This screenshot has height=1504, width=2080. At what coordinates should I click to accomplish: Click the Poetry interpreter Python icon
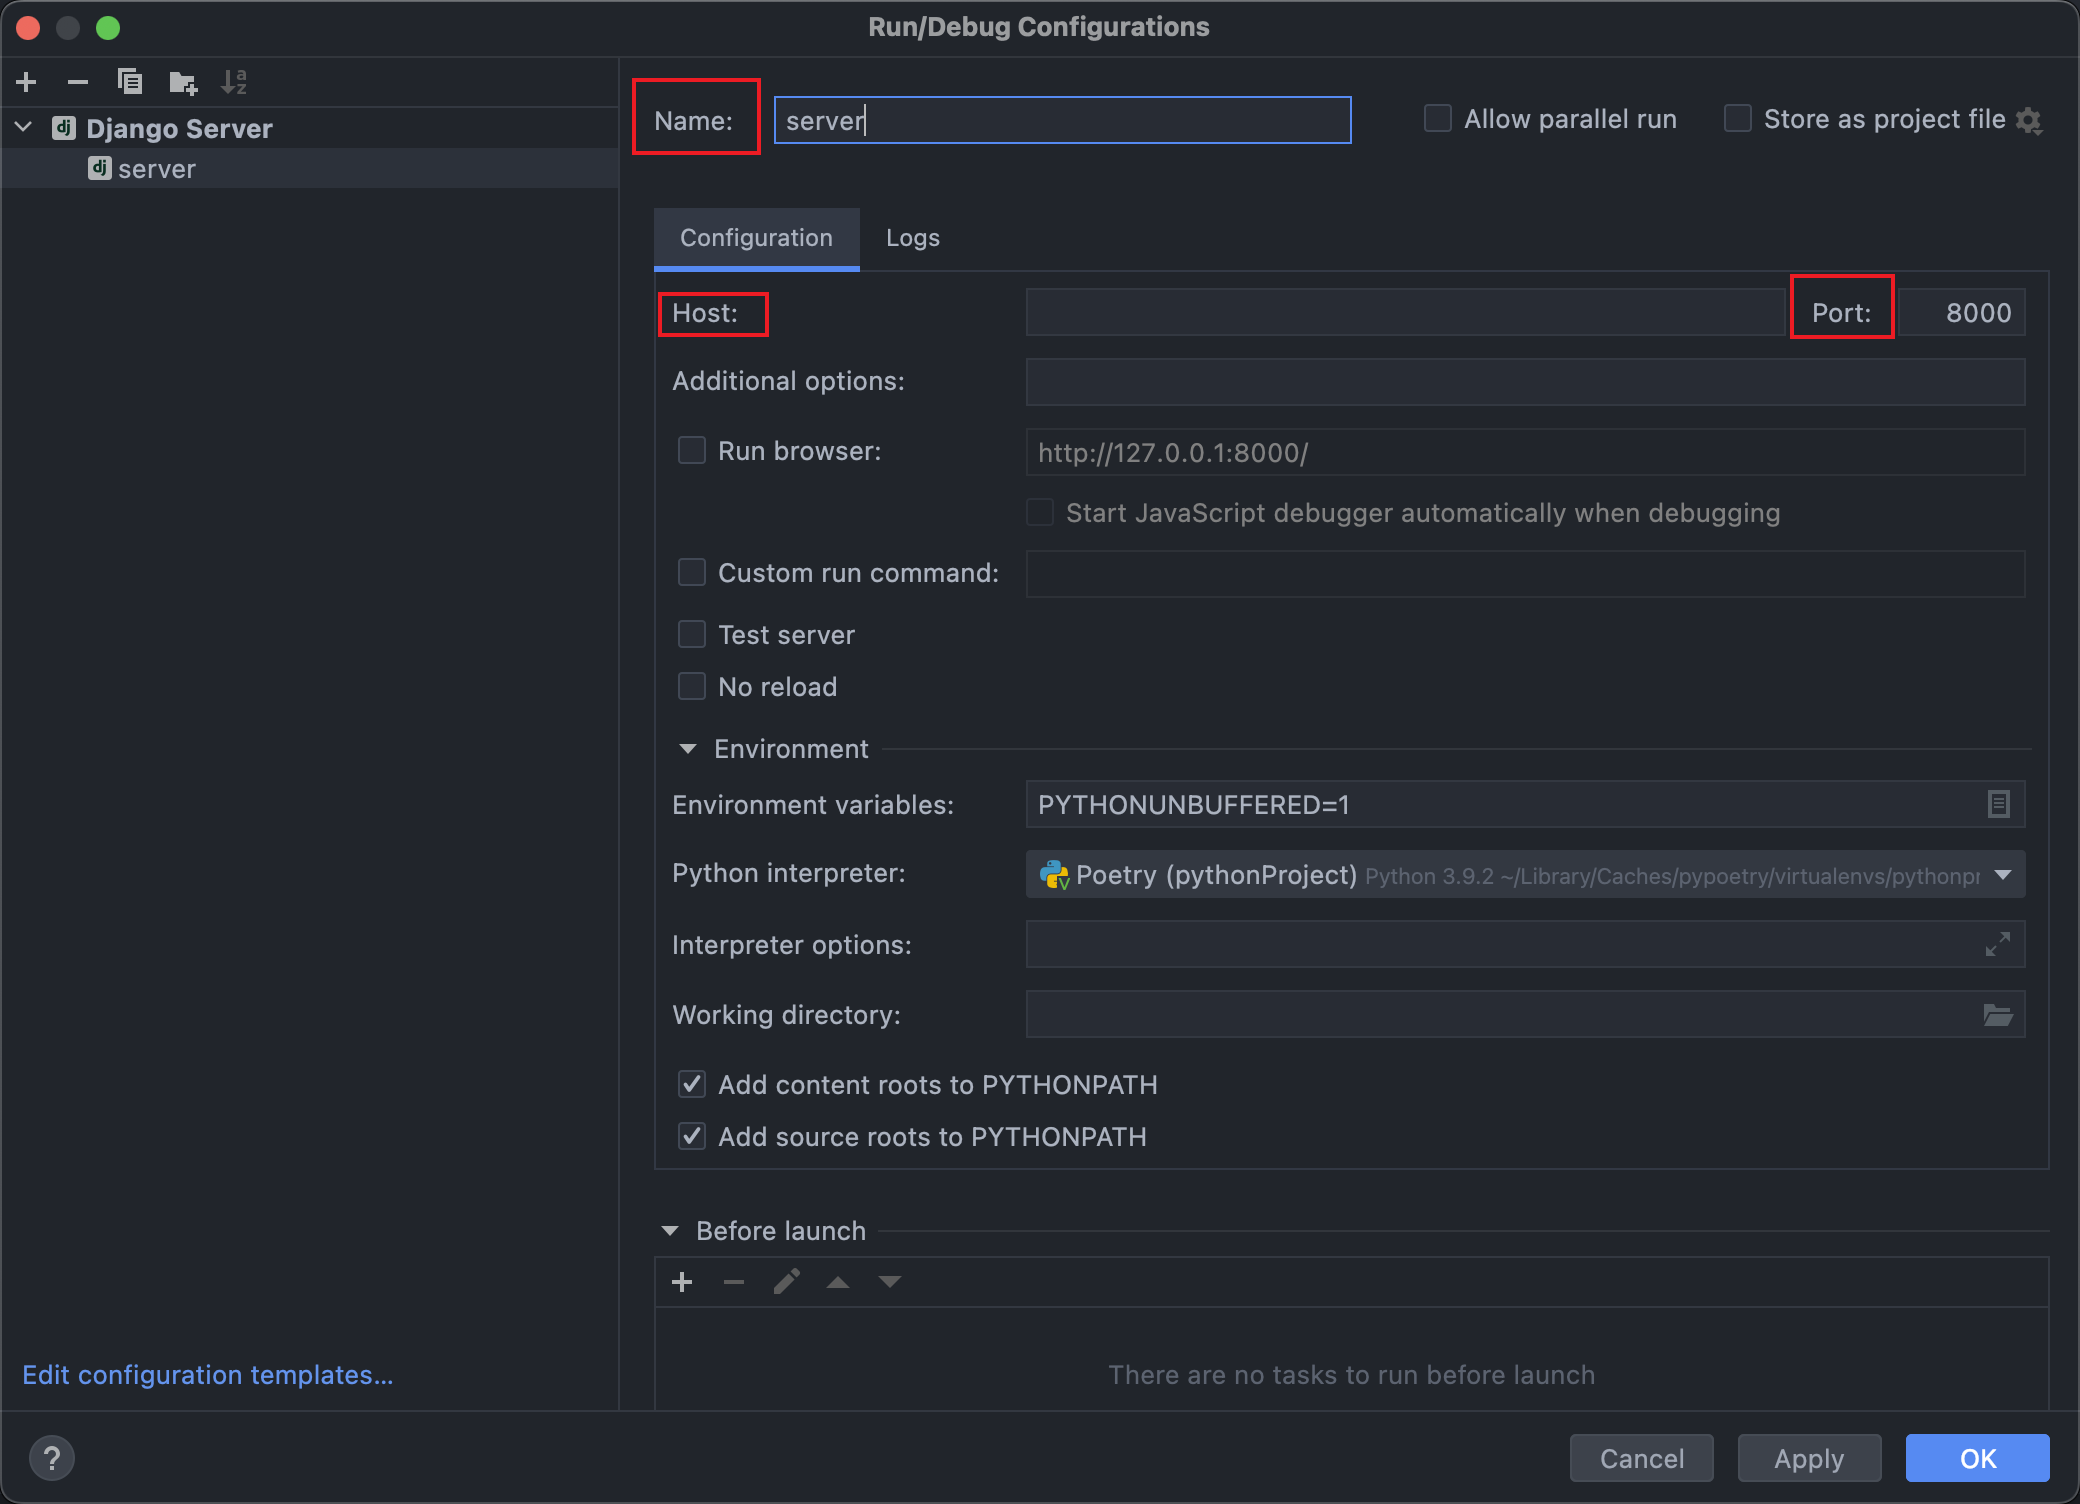coord(1054,875)
